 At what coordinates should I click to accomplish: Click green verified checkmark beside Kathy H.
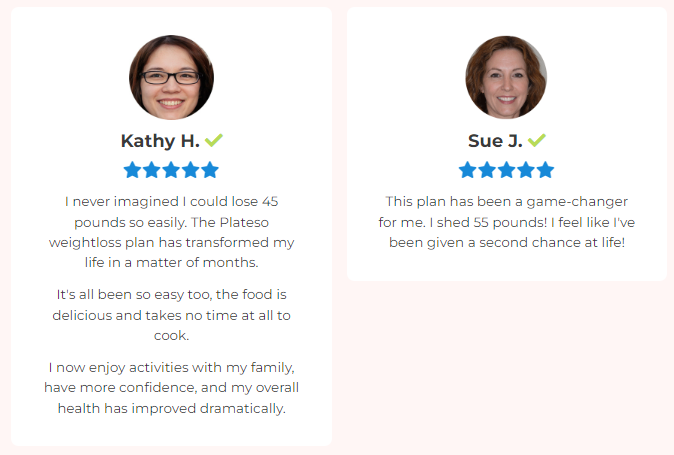coord(214,140)
